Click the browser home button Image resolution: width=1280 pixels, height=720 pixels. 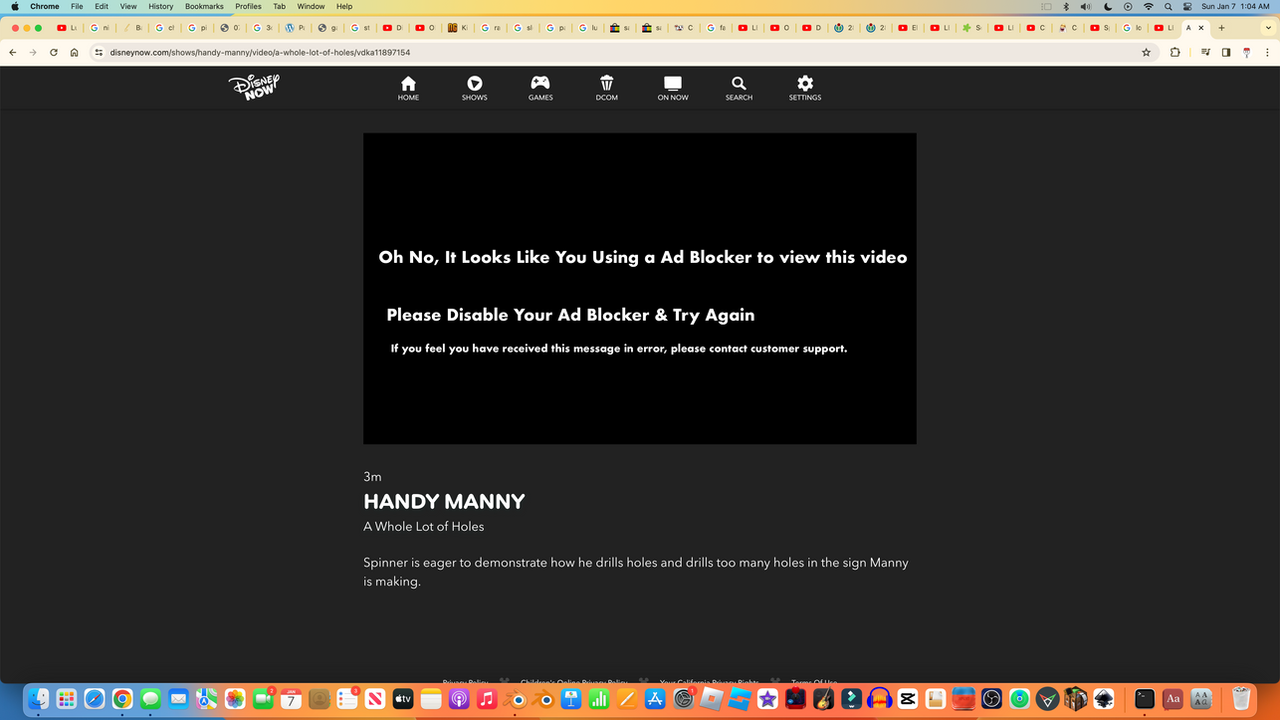(74, 52)
